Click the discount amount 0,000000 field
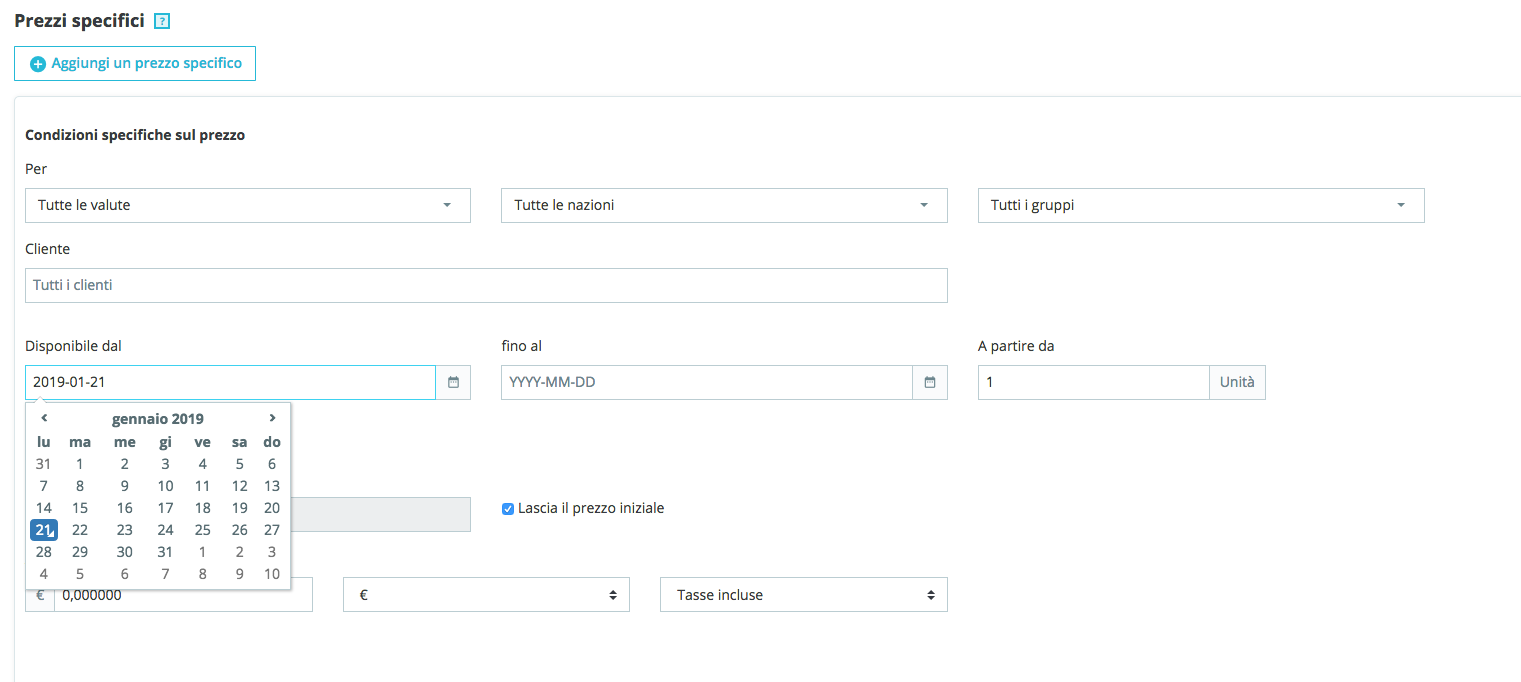1521x682 pixels. pos(183,595)
